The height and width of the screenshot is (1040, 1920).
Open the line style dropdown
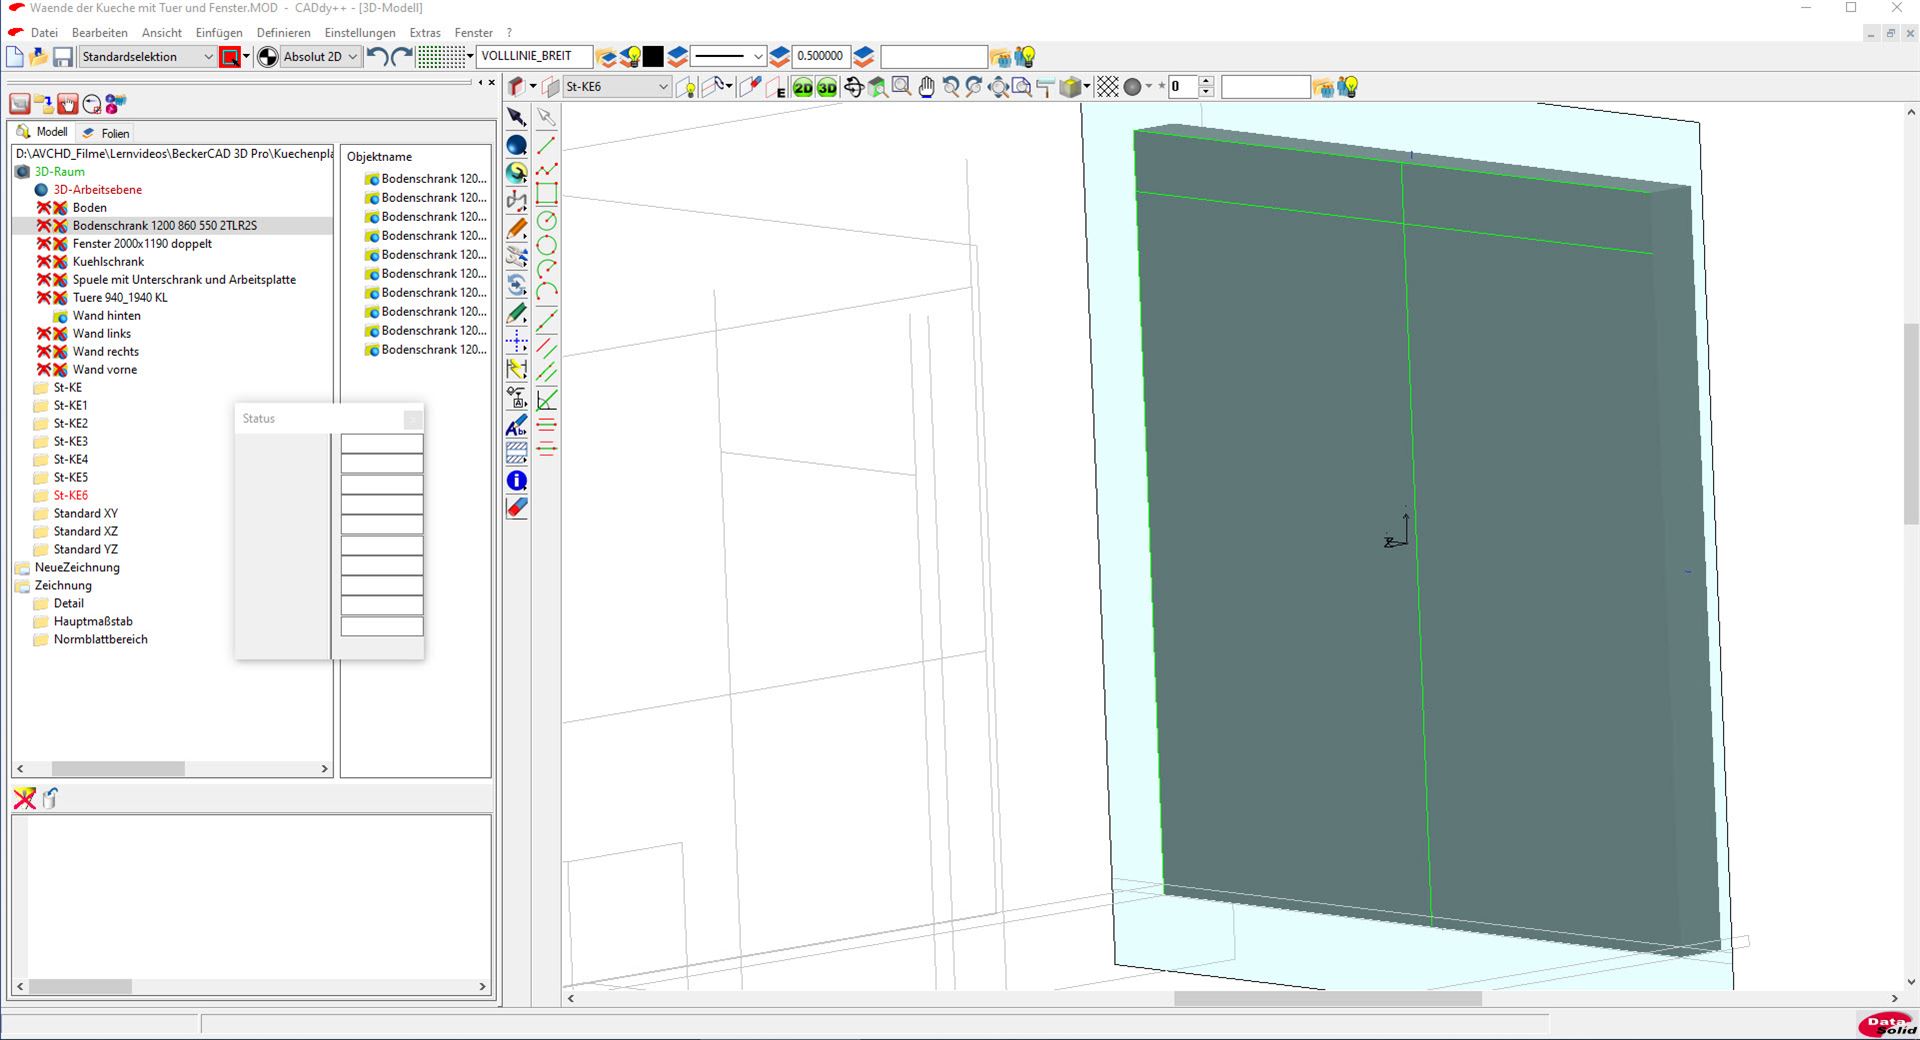pos(728,56)
